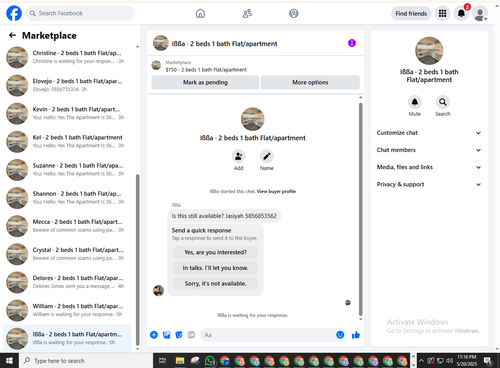Expand the Customize chat section
The width and height of the screenshot is (500, 368).
(429, 133)
